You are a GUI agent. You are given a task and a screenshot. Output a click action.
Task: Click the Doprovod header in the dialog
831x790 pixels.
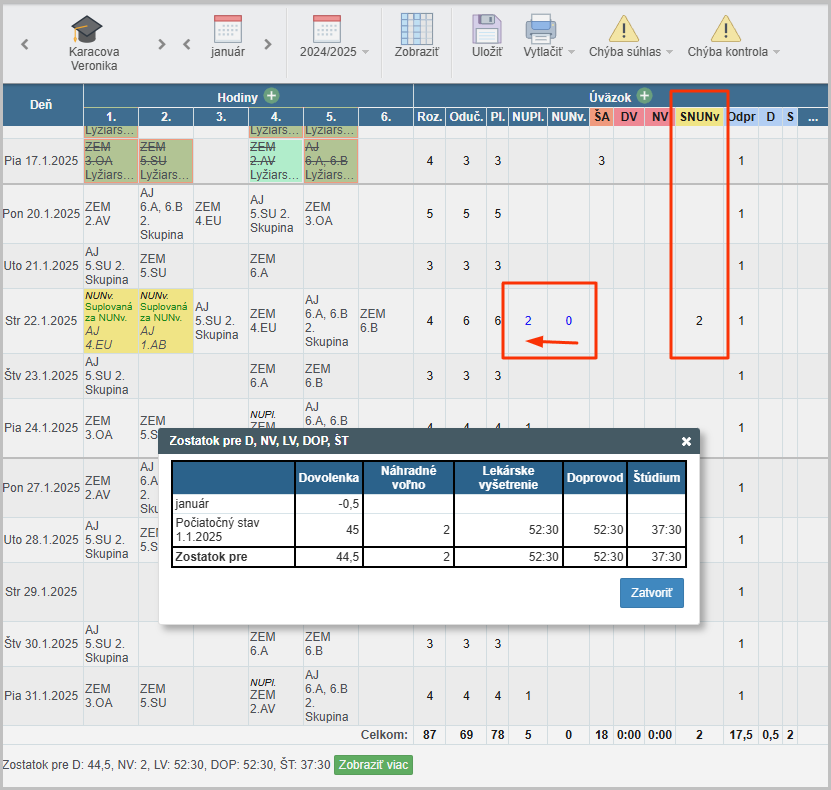(595, 477)
